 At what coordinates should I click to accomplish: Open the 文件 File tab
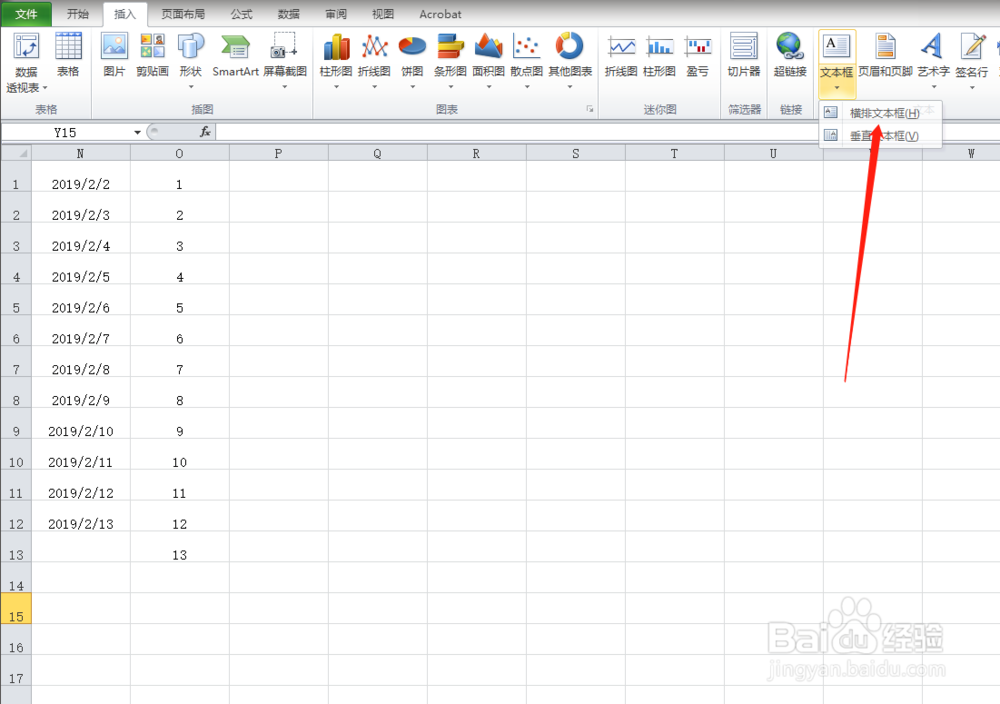click(26, 14)
